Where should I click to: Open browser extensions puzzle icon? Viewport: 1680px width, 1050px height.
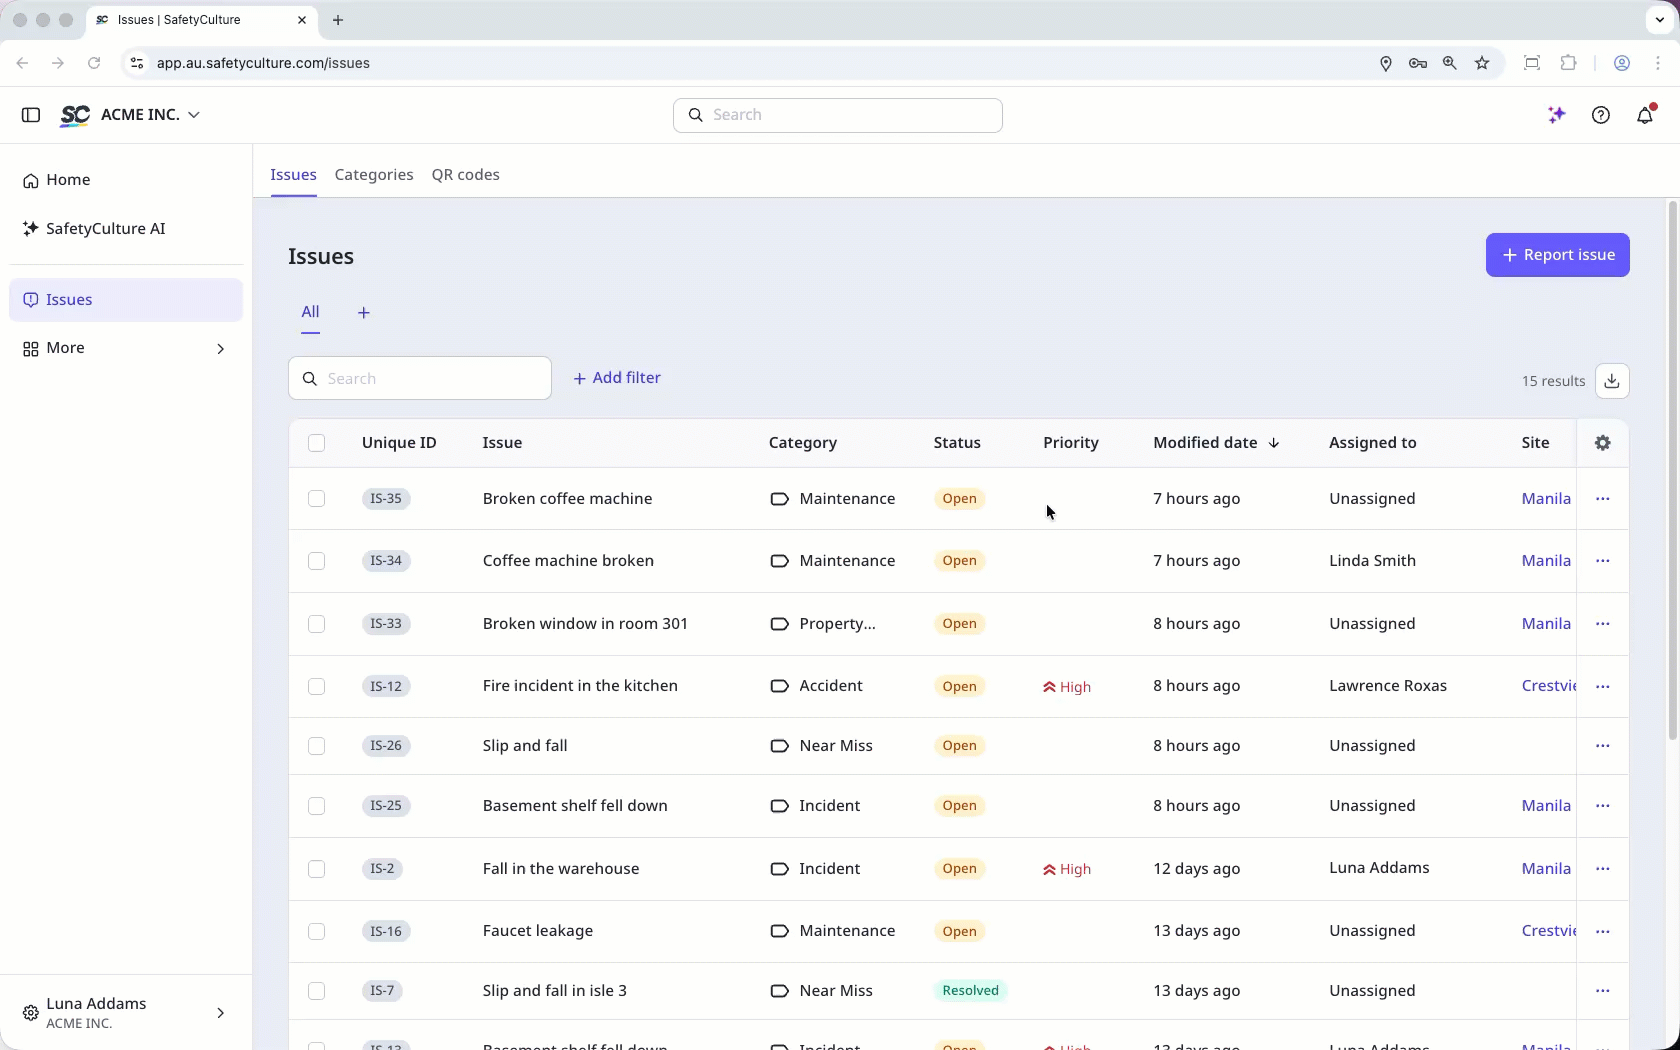coord(1568,63)
